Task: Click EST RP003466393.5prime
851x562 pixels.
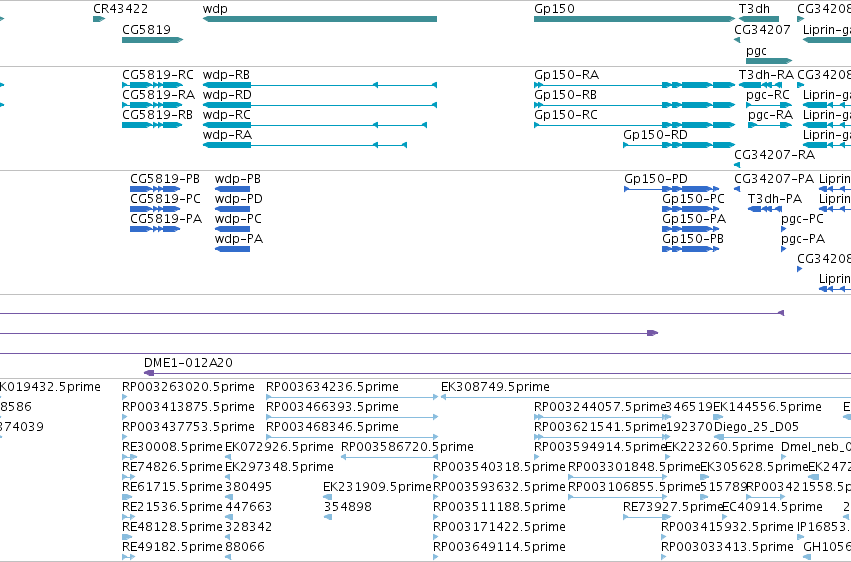Action: (332, 407)
